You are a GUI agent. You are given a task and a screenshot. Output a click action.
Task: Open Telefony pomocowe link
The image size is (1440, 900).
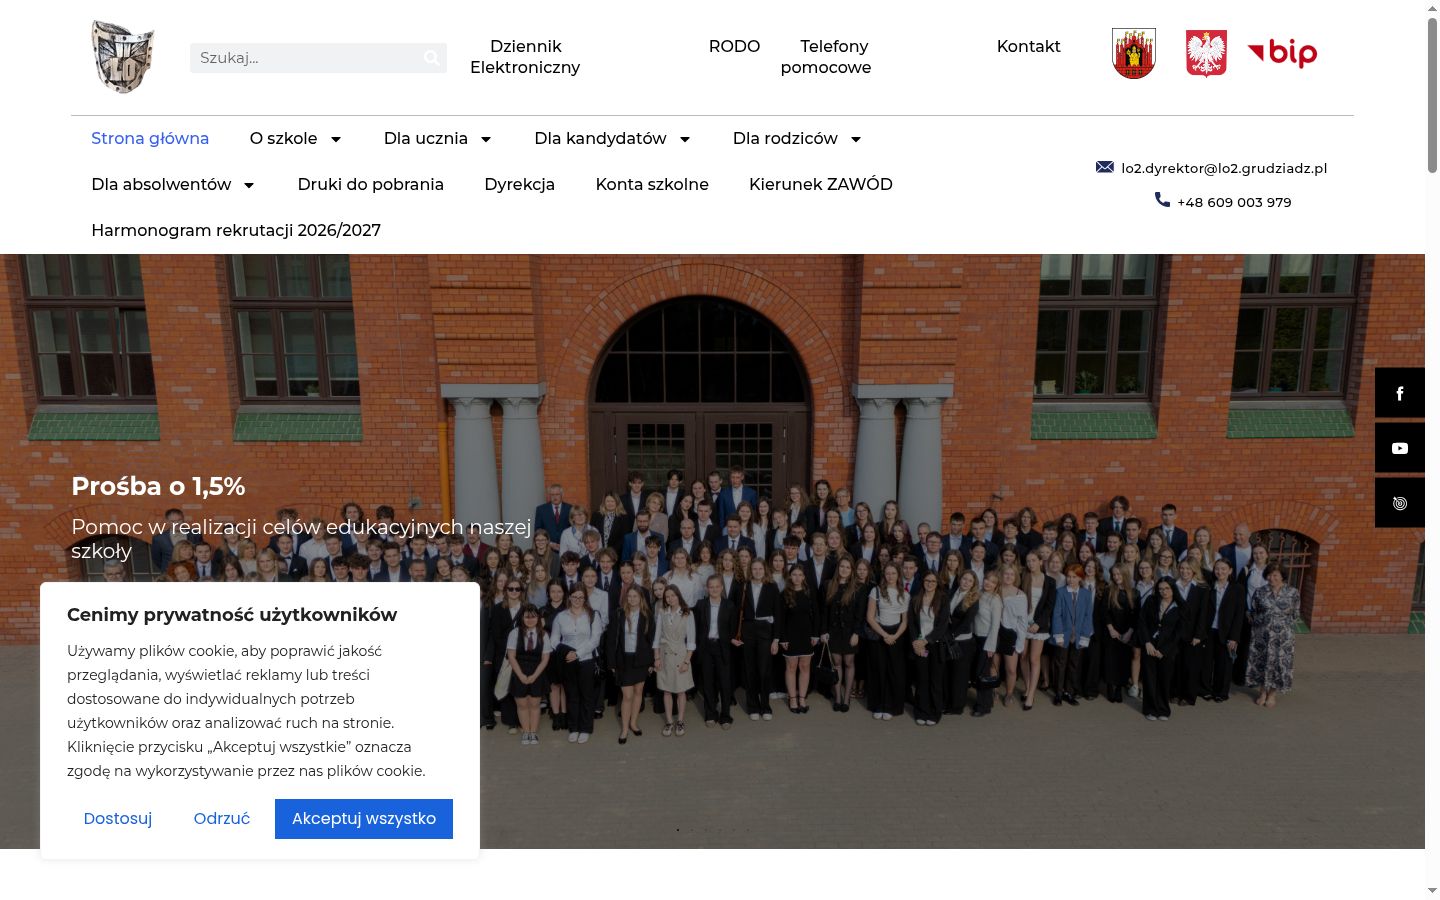[826, 57]
